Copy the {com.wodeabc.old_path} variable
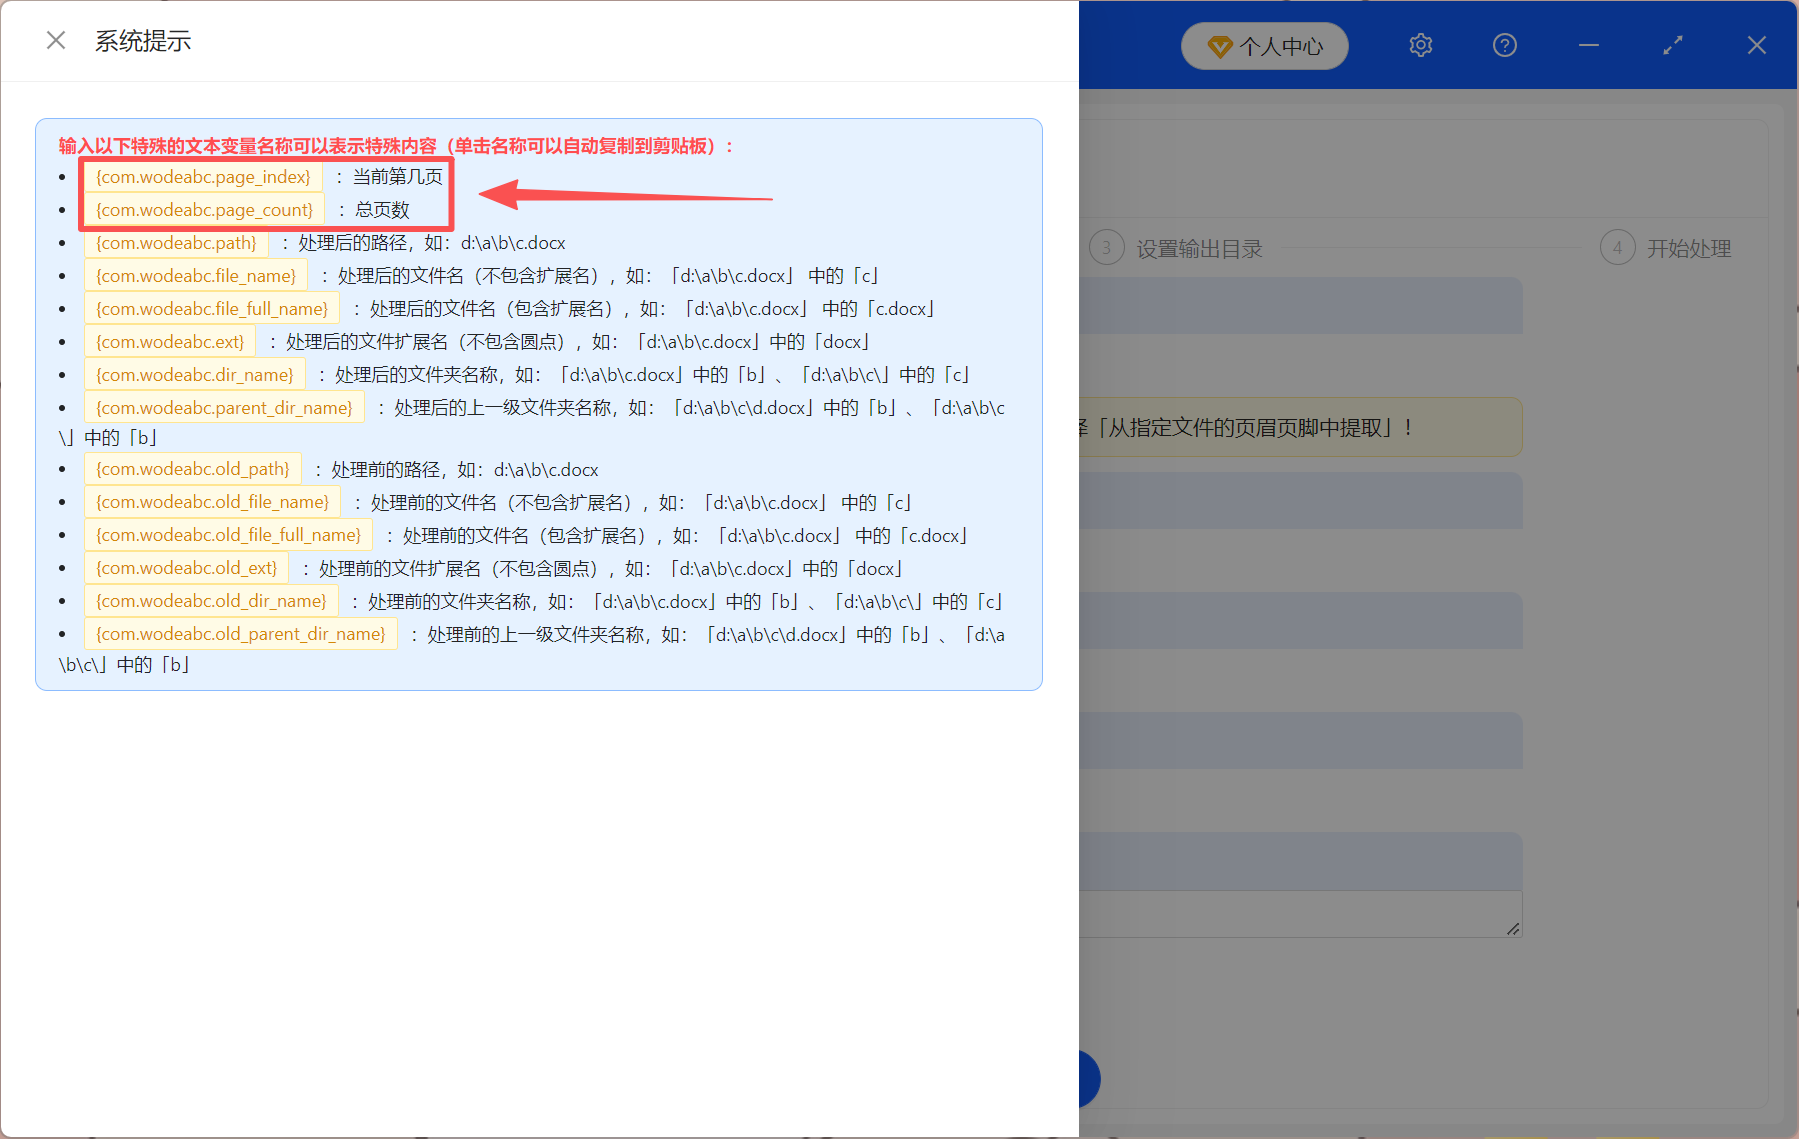The image size is (1799, 1139). click(192, 468)
